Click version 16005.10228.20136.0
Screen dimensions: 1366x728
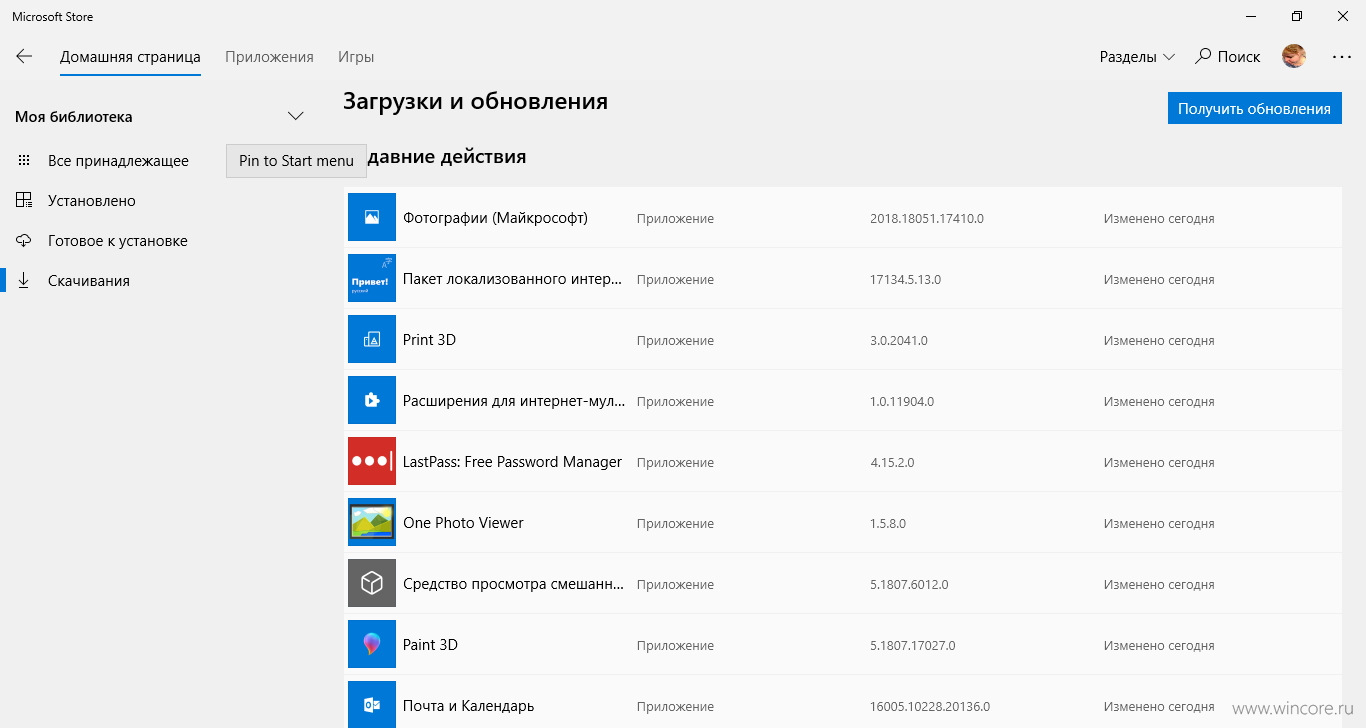(x=930, y=707)
